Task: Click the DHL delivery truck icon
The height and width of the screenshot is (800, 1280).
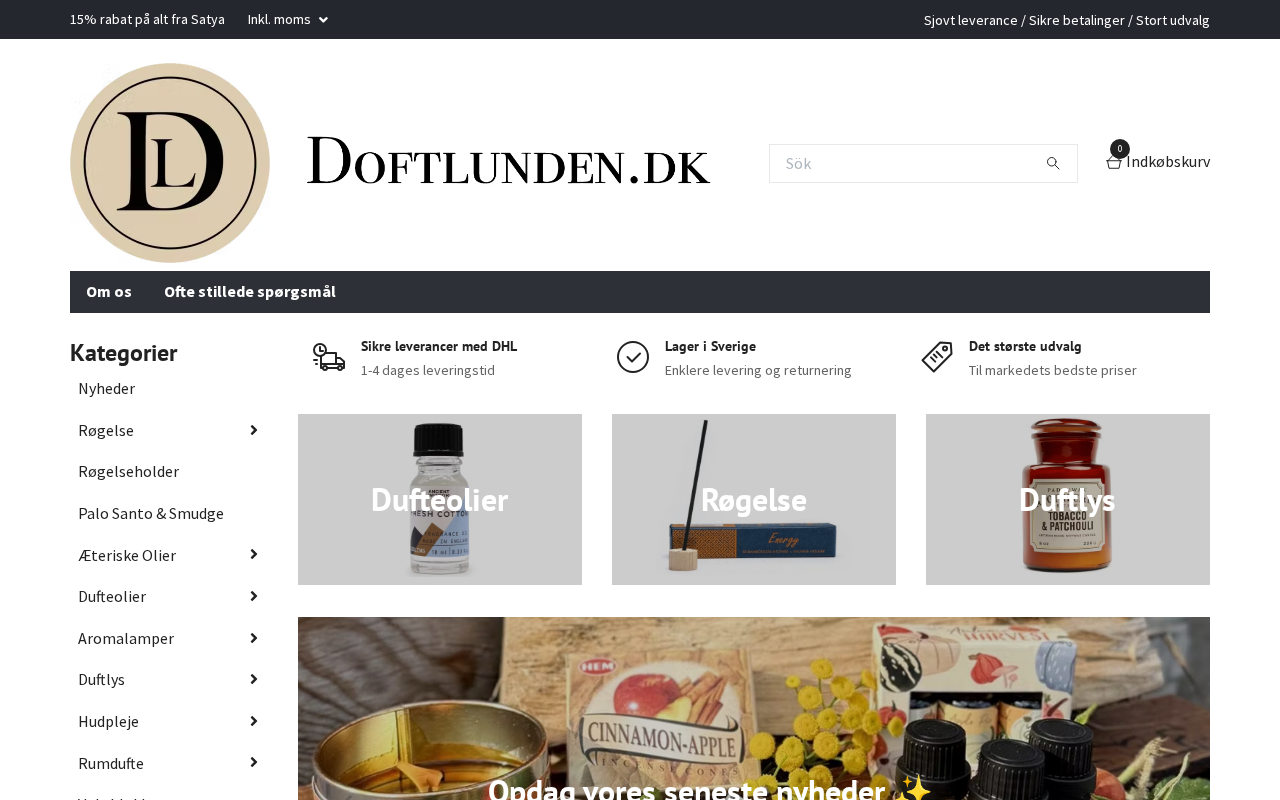Action: click(329, 357)
